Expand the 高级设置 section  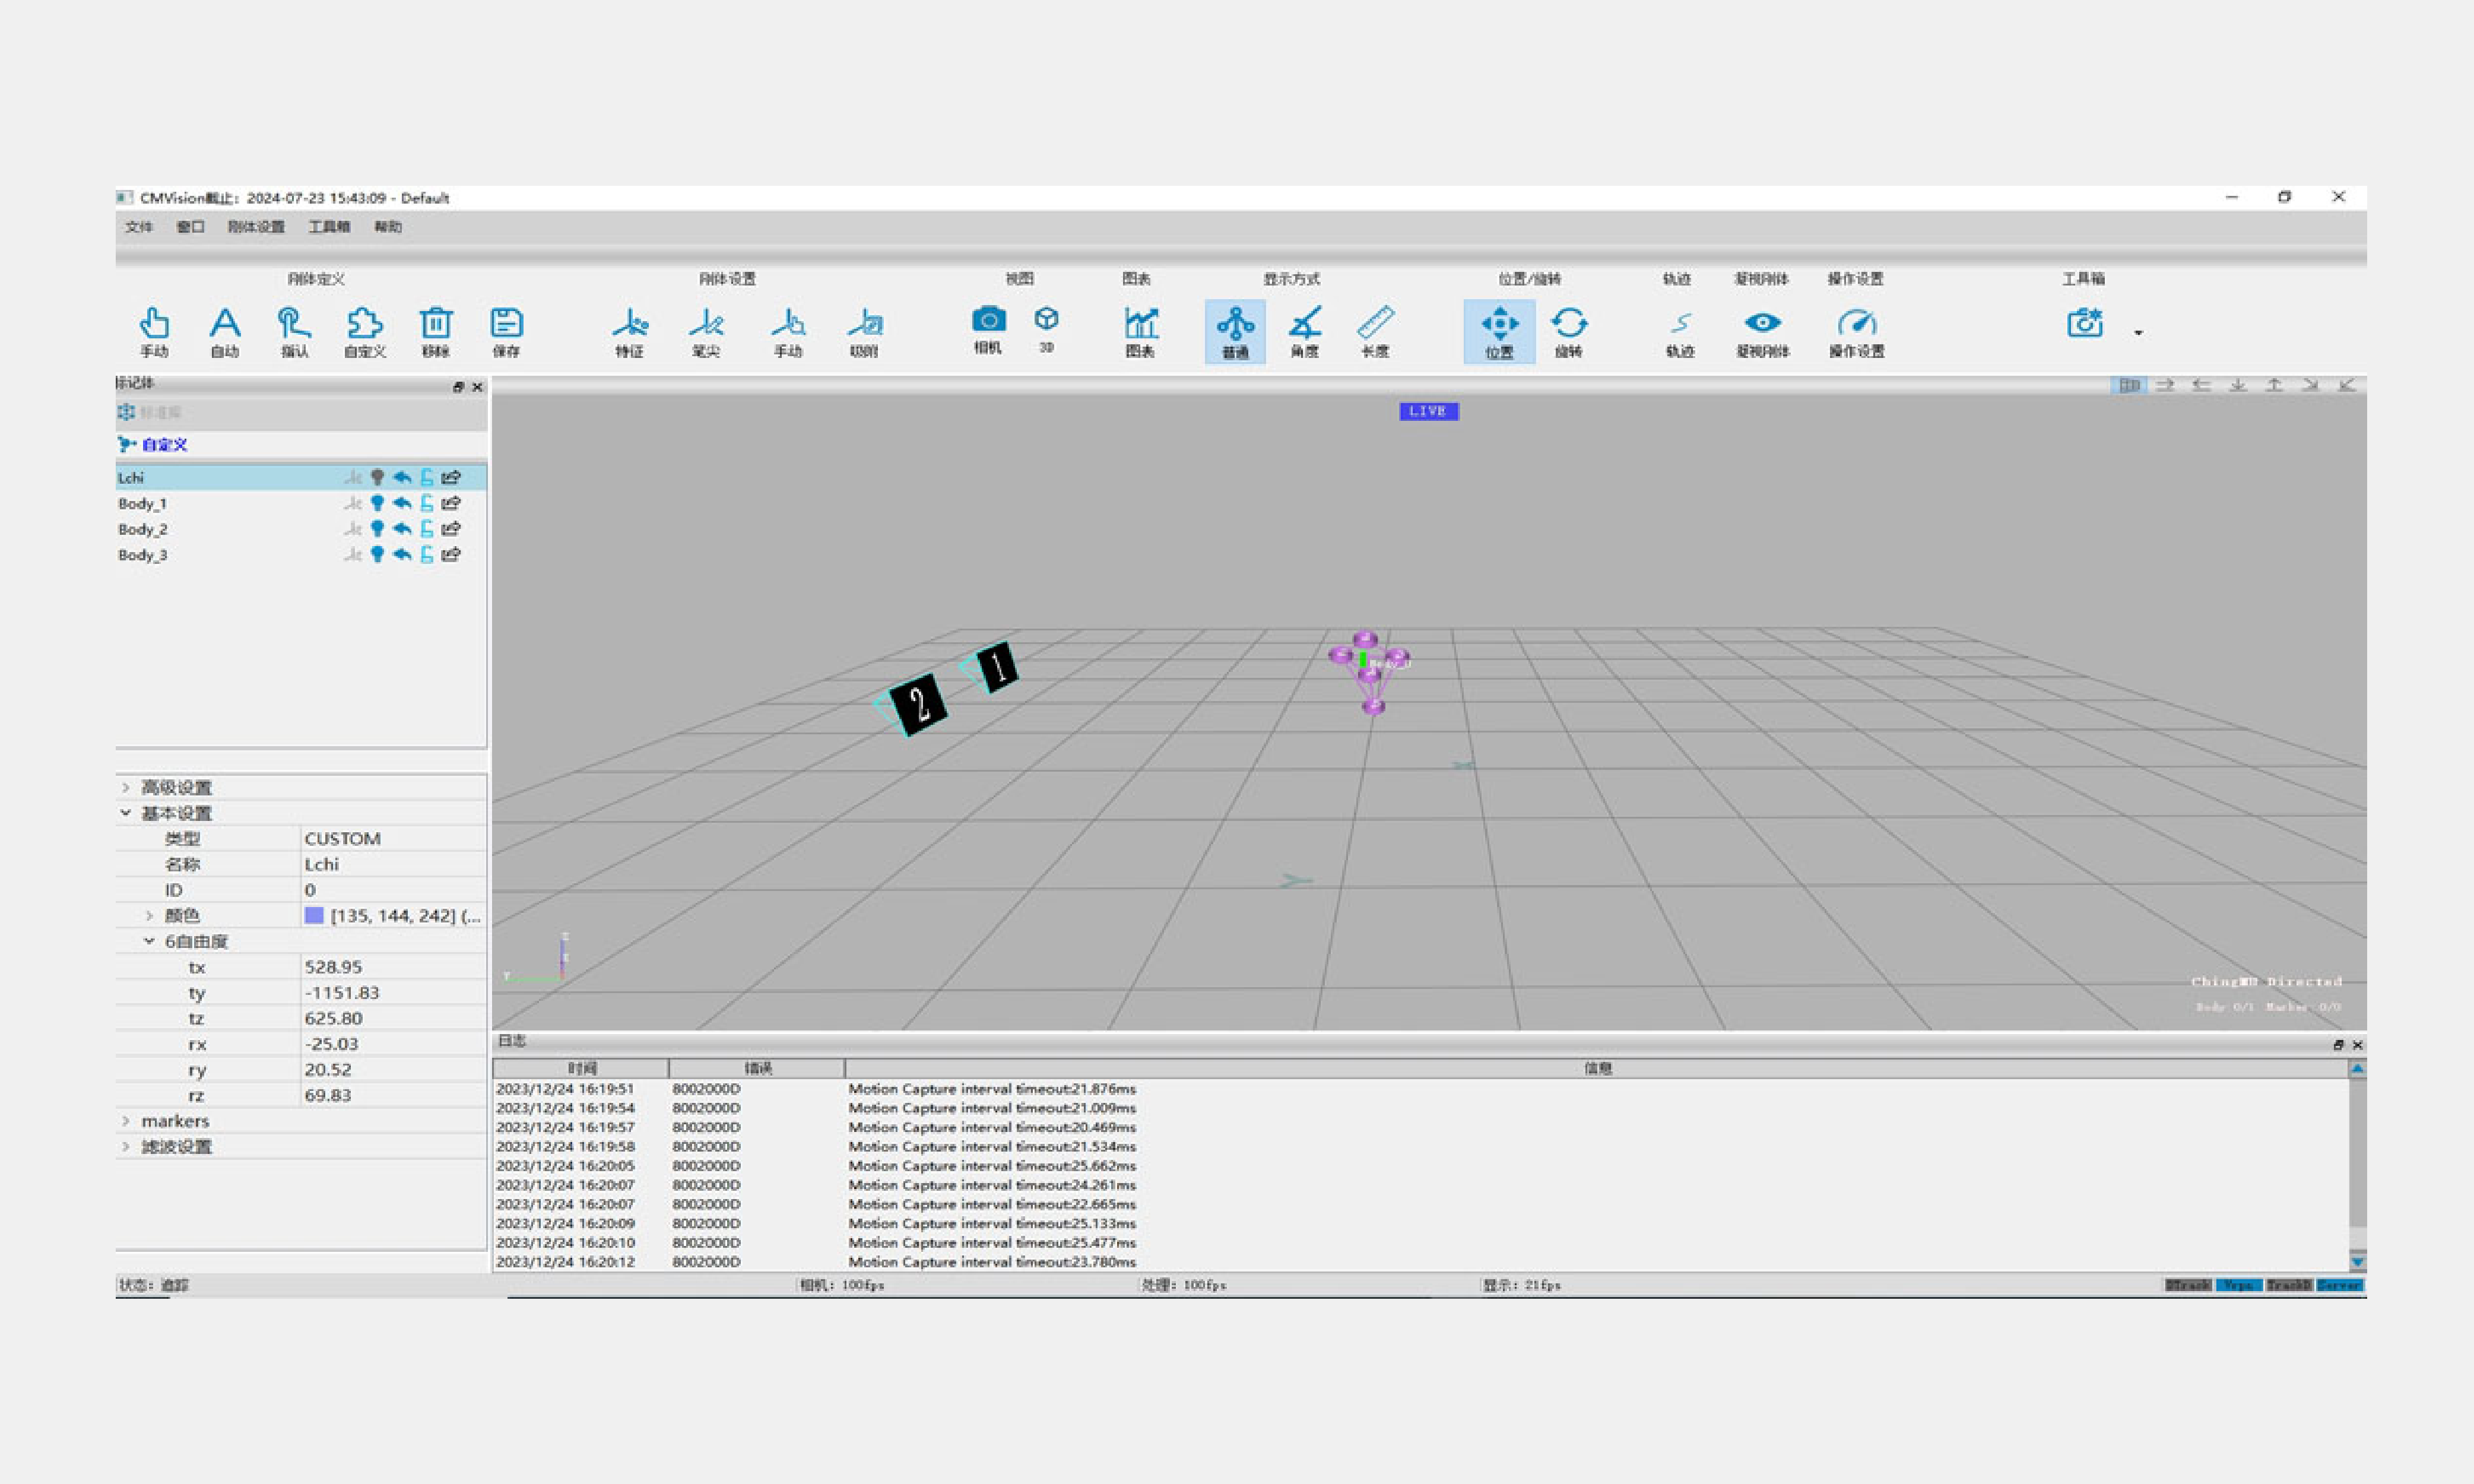click(126, 788)
